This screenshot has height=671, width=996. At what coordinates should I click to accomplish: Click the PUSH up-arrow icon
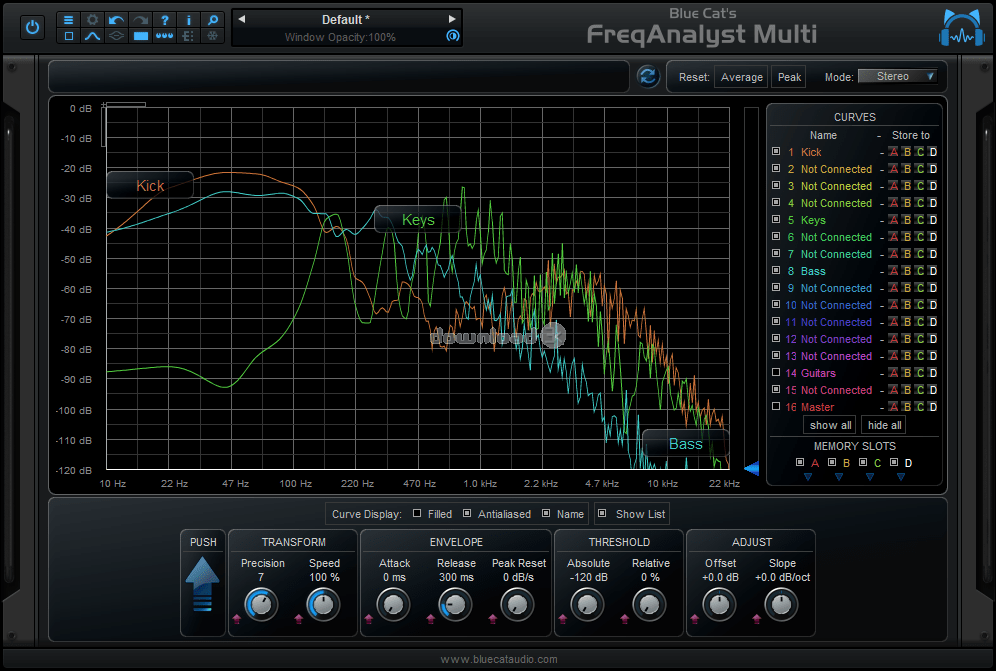[x=203, y=584]
